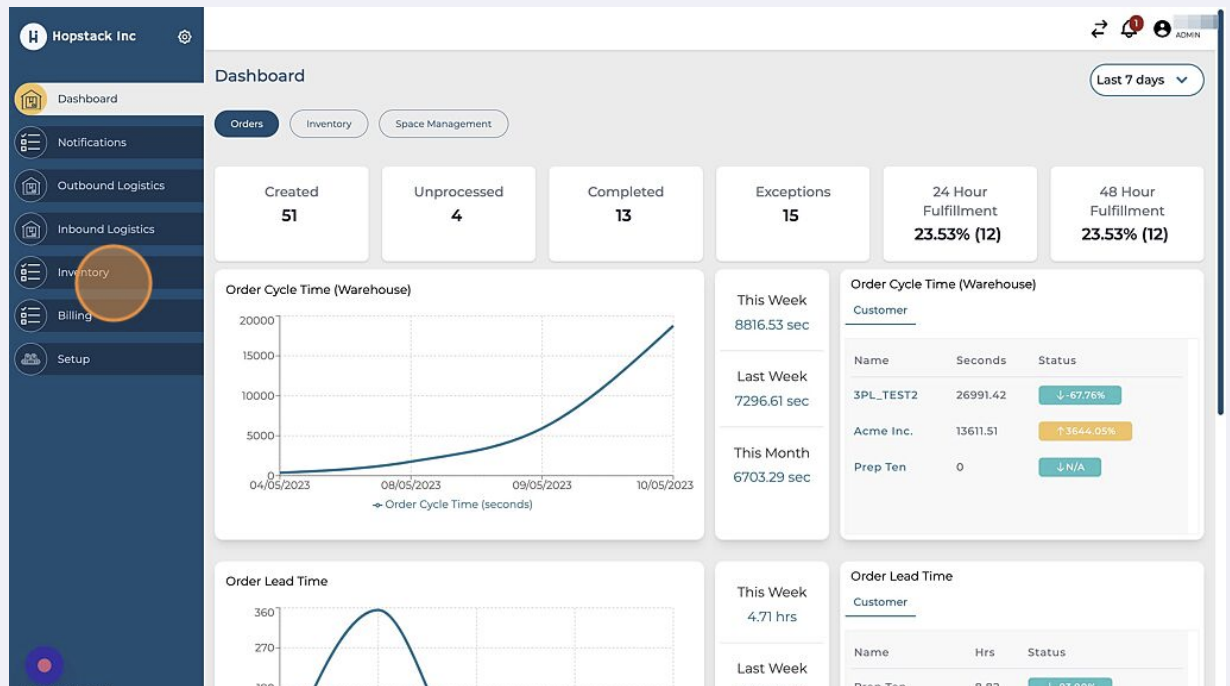Image resolution: width=1230 pixels, height=686 pixels.
Task: Switch to the Space Management tab
Action: click(x=443, y=124)
